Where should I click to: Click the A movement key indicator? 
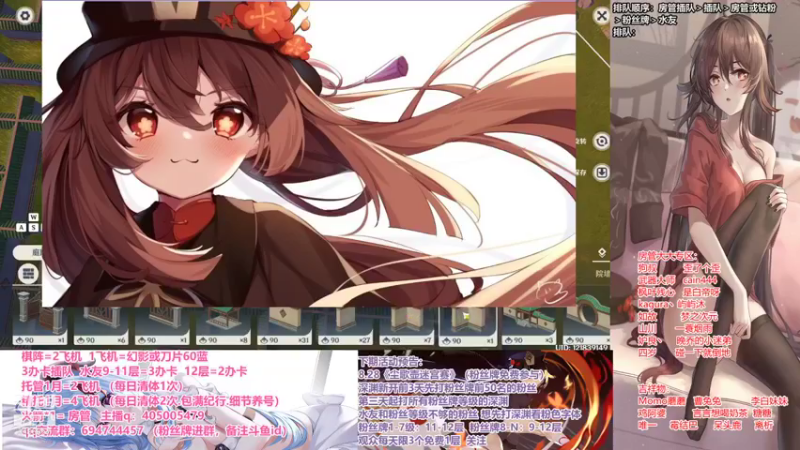pyautogui.click(x=21, y=227)
